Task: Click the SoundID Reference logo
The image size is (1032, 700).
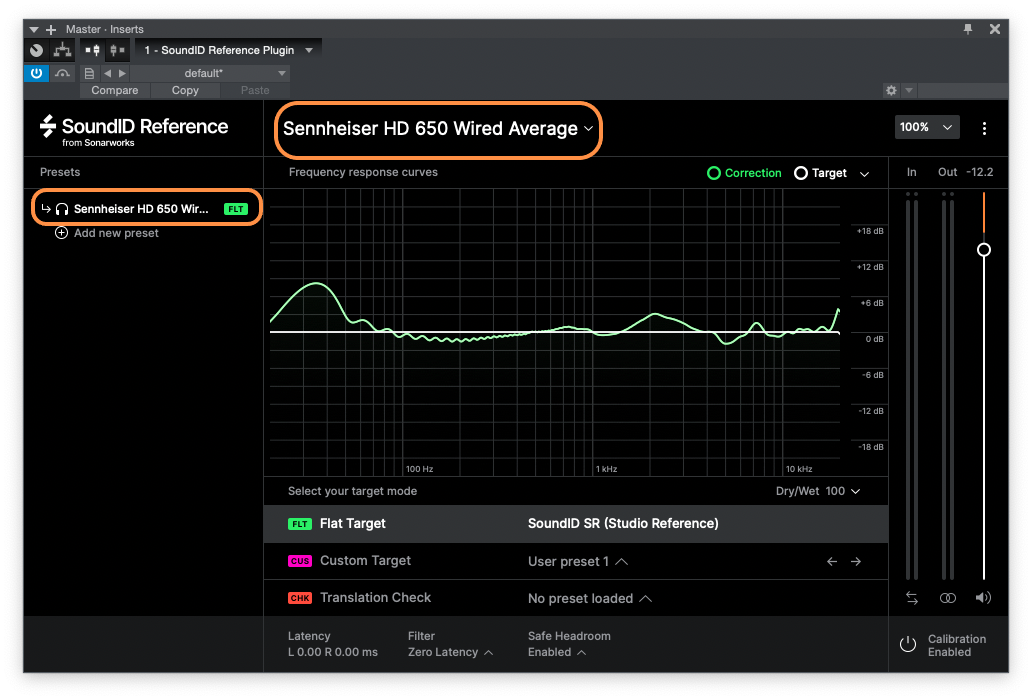Action: pos(134,130)
